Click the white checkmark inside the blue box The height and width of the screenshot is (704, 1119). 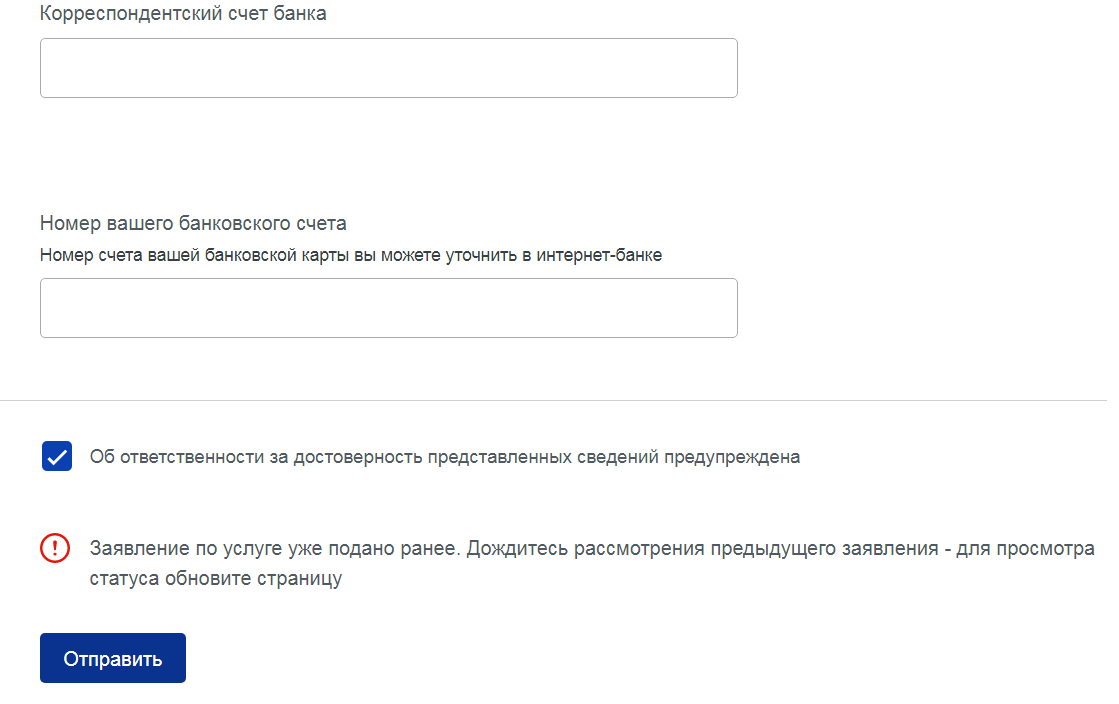click(x=57, y=457)
